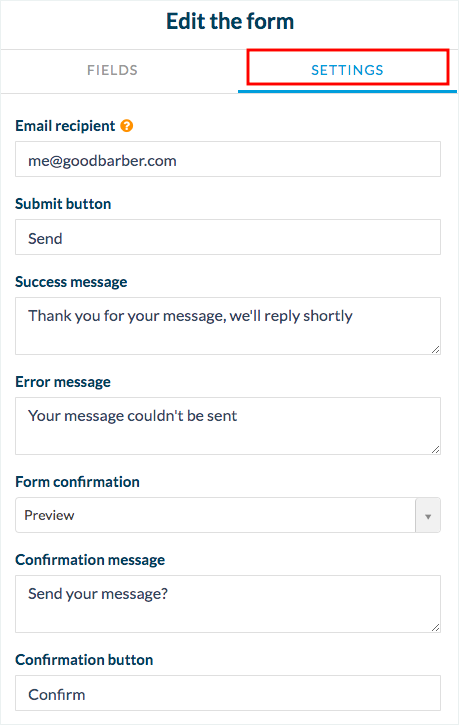Click inside the Success message text area
The height and width of the screenshot is (725, 459).
click(x=228, y=326)
